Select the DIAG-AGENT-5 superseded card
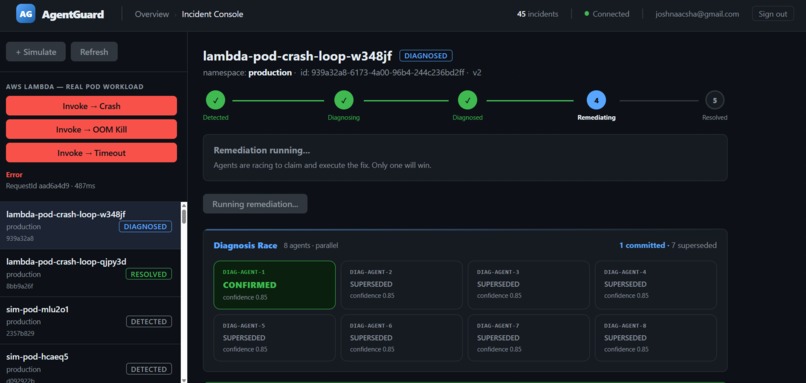 tap(274, 338)
